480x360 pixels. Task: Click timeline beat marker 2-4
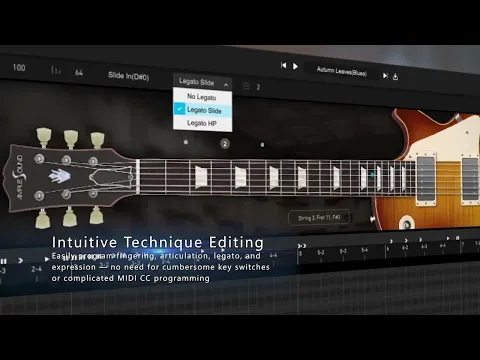coord(36,269)
